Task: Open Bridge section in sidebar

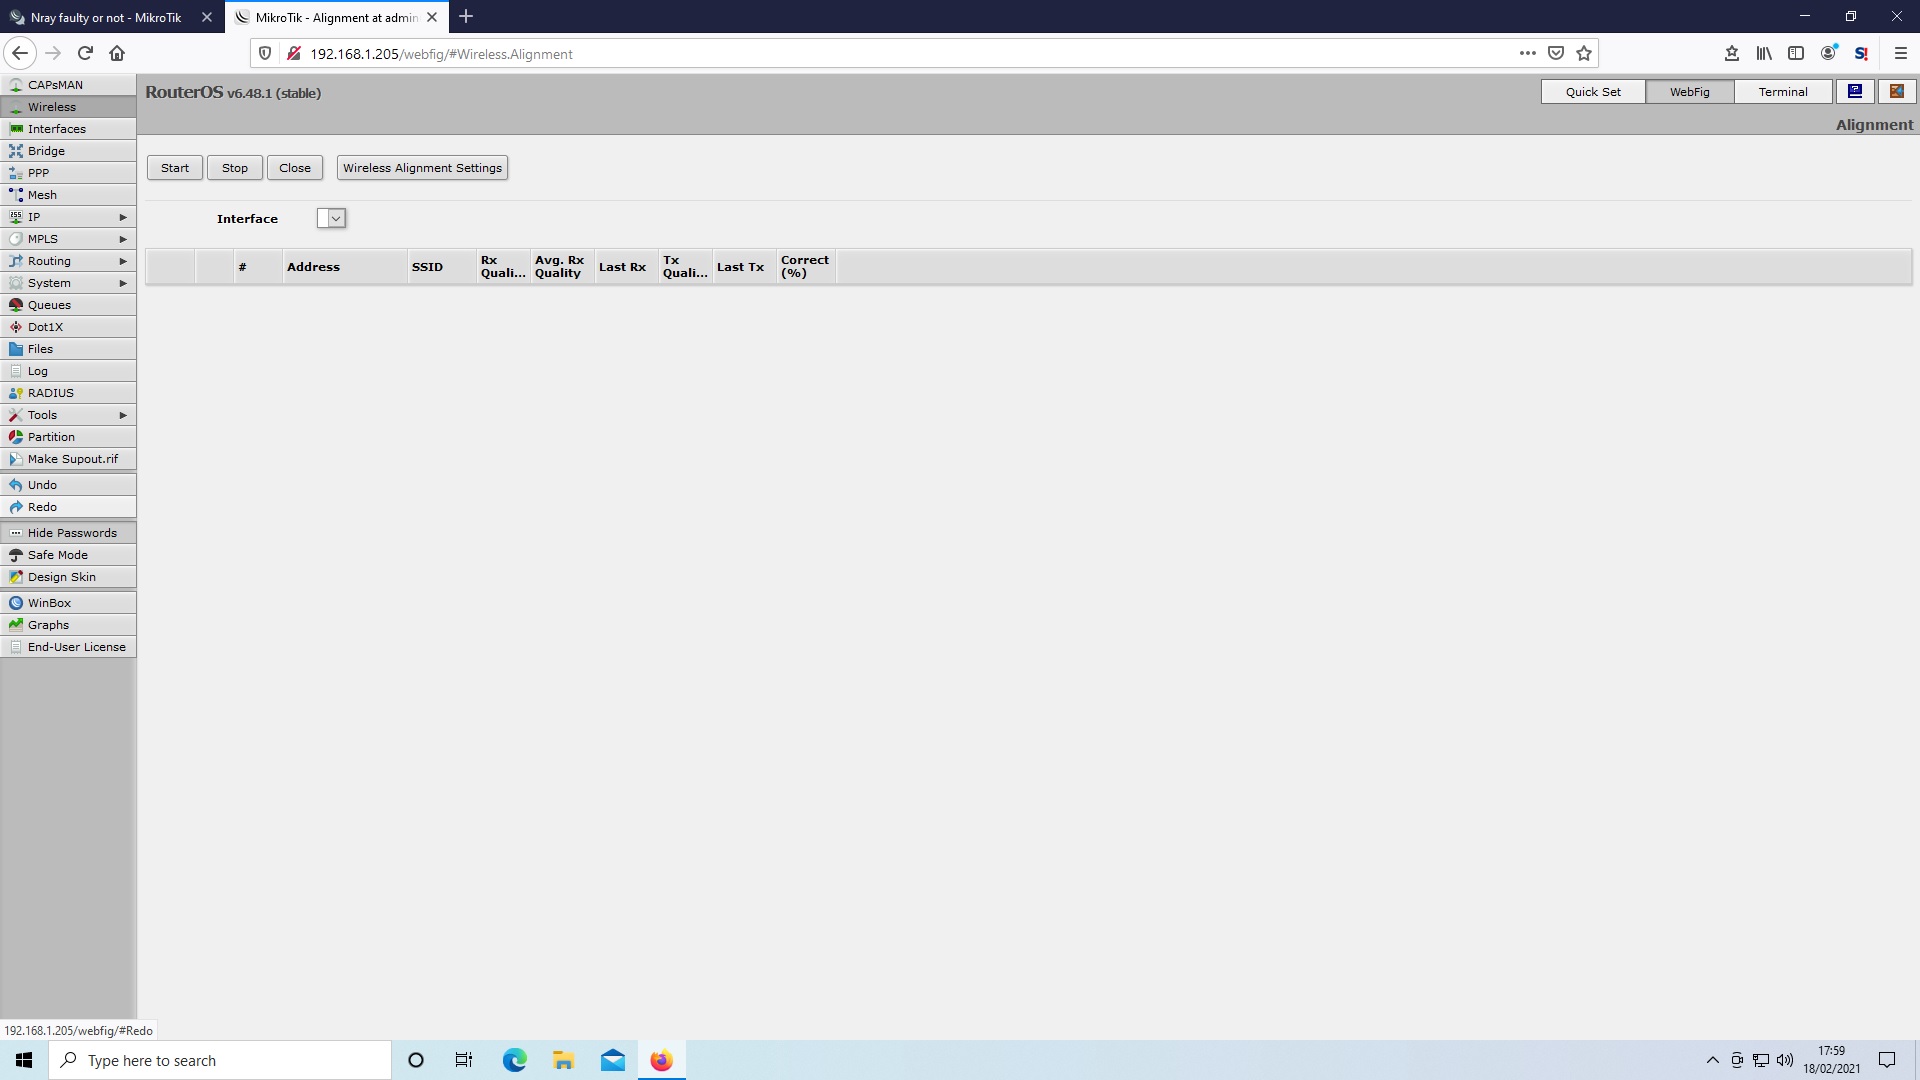Action: (46, 151)
